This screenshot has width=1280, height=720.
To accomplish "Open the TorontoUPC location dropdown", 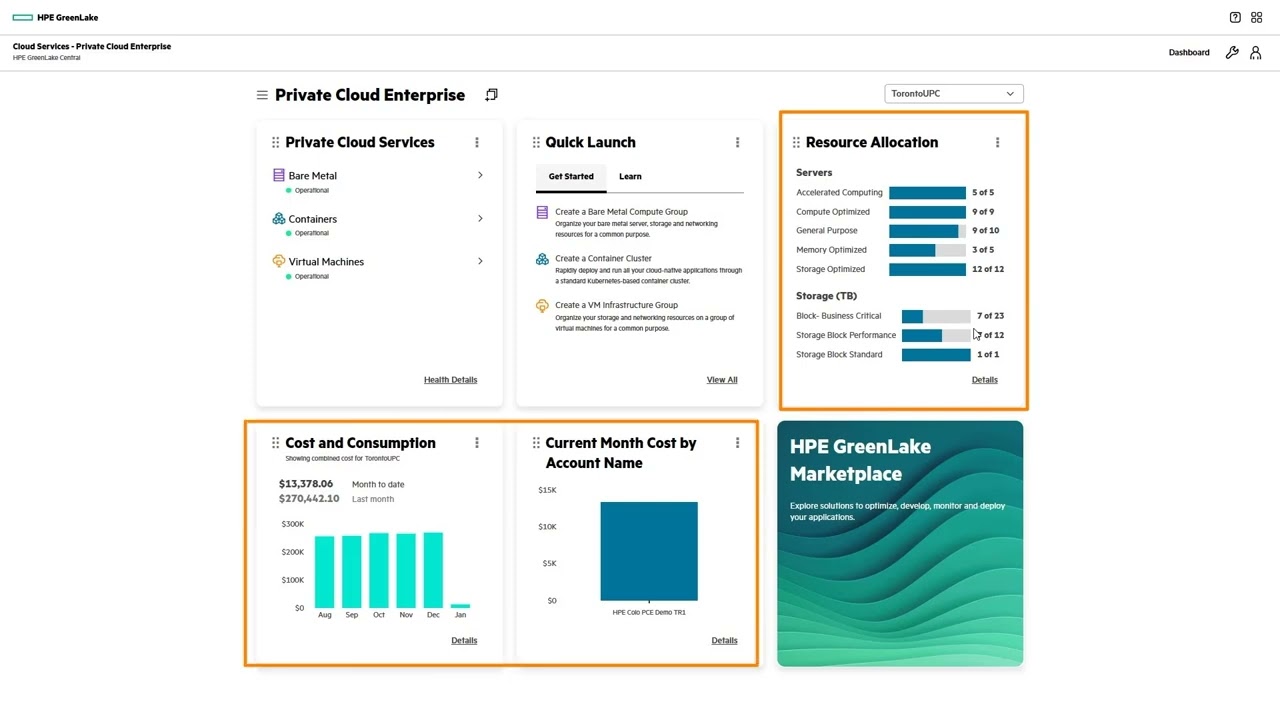I will pyautogui.click(x=954, y=93).
